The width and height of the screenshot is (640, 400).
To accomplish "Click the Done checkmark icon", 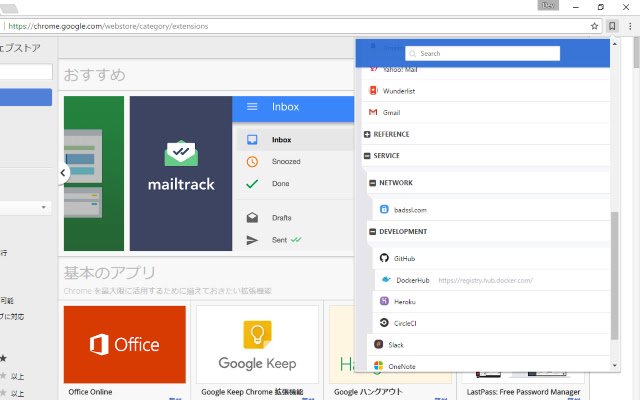I will tap(252, 184).
